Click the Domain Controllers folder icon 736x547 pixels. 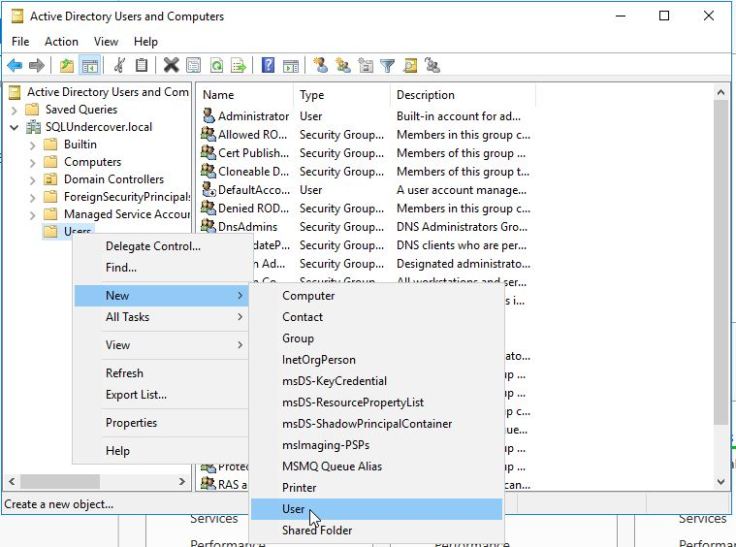[50, 179]
